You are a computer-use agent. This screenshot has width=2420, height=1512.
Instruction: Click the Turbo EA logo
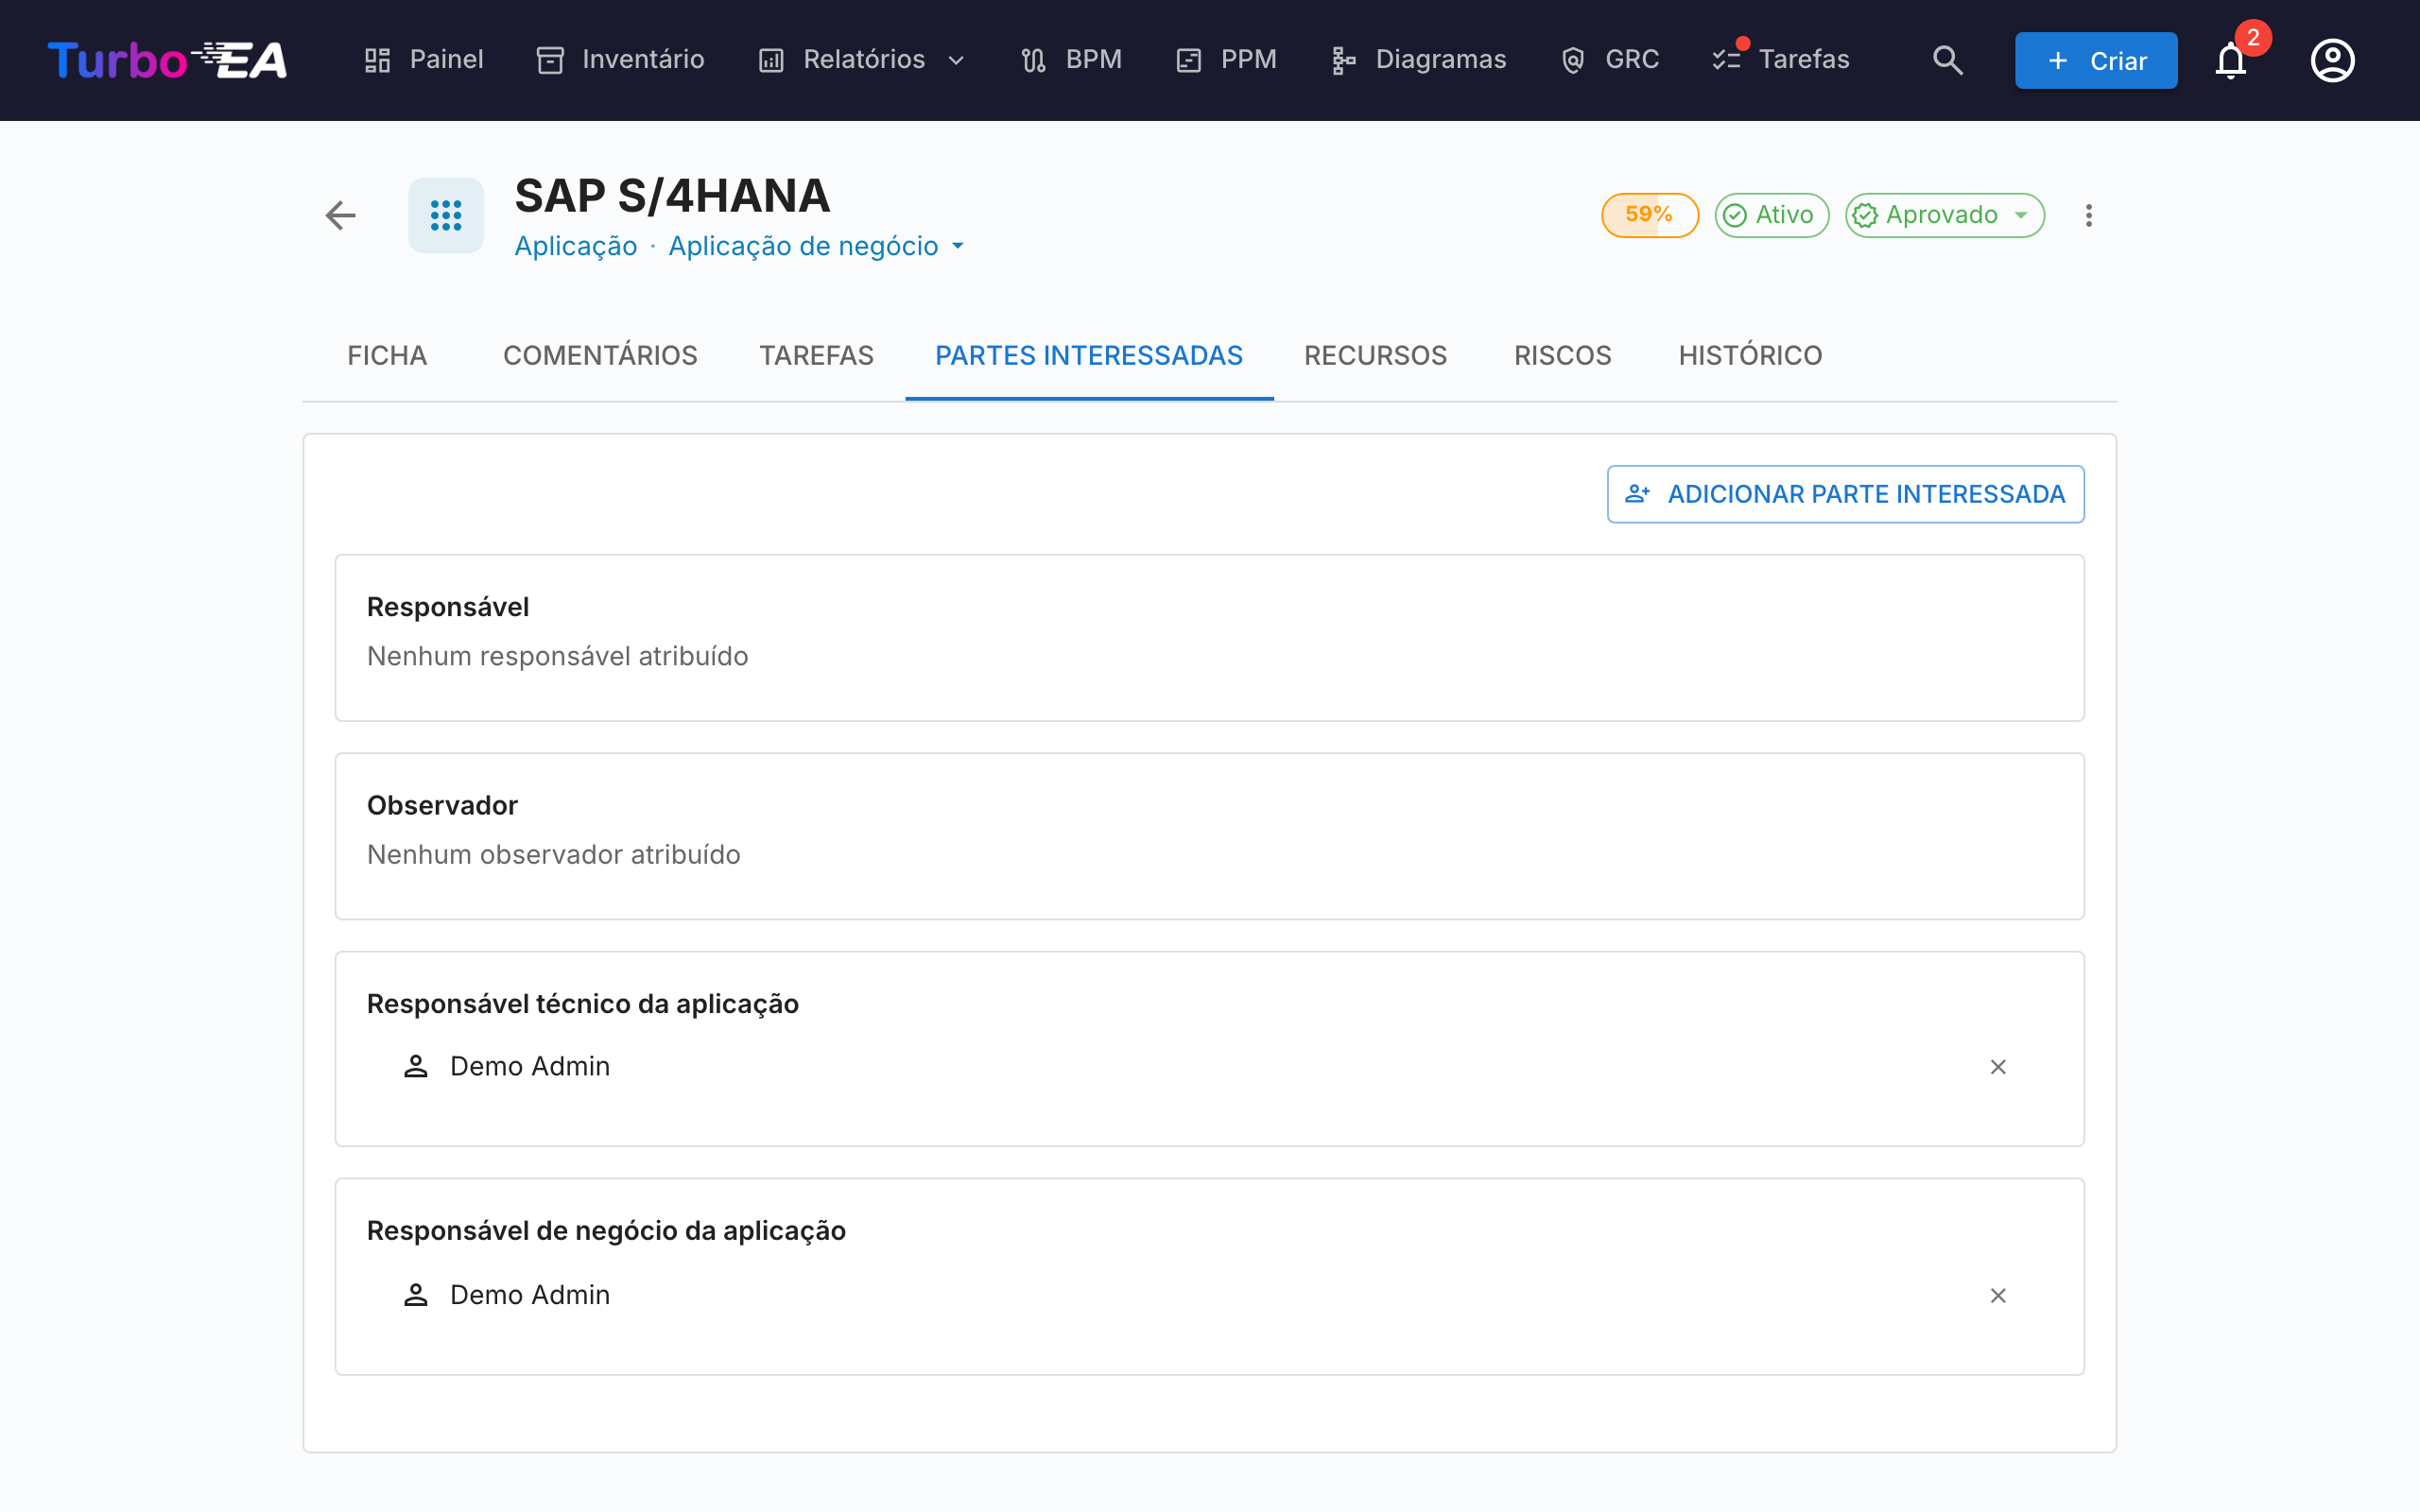(167, 60)
